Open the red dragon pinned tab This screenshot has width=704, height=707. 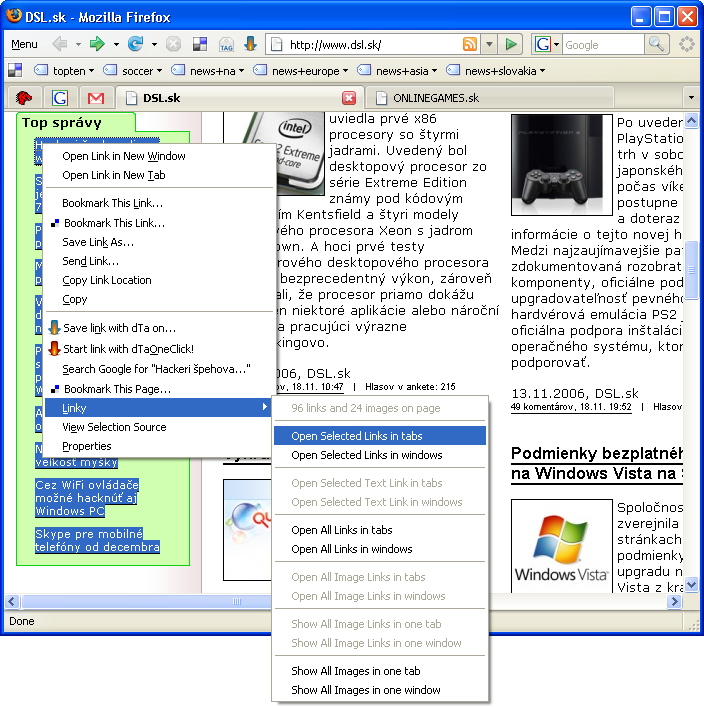(24, 98)
